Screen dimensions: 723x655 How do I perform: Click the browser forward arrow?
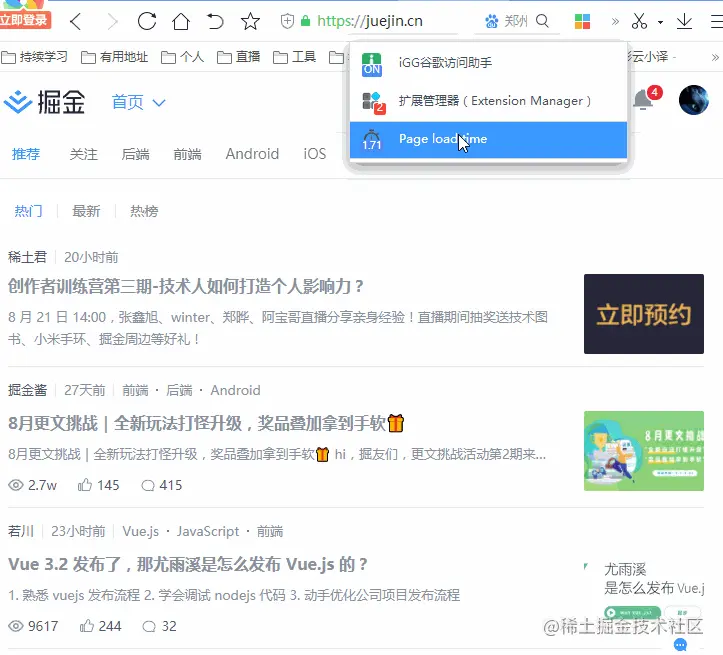point(112,21)
